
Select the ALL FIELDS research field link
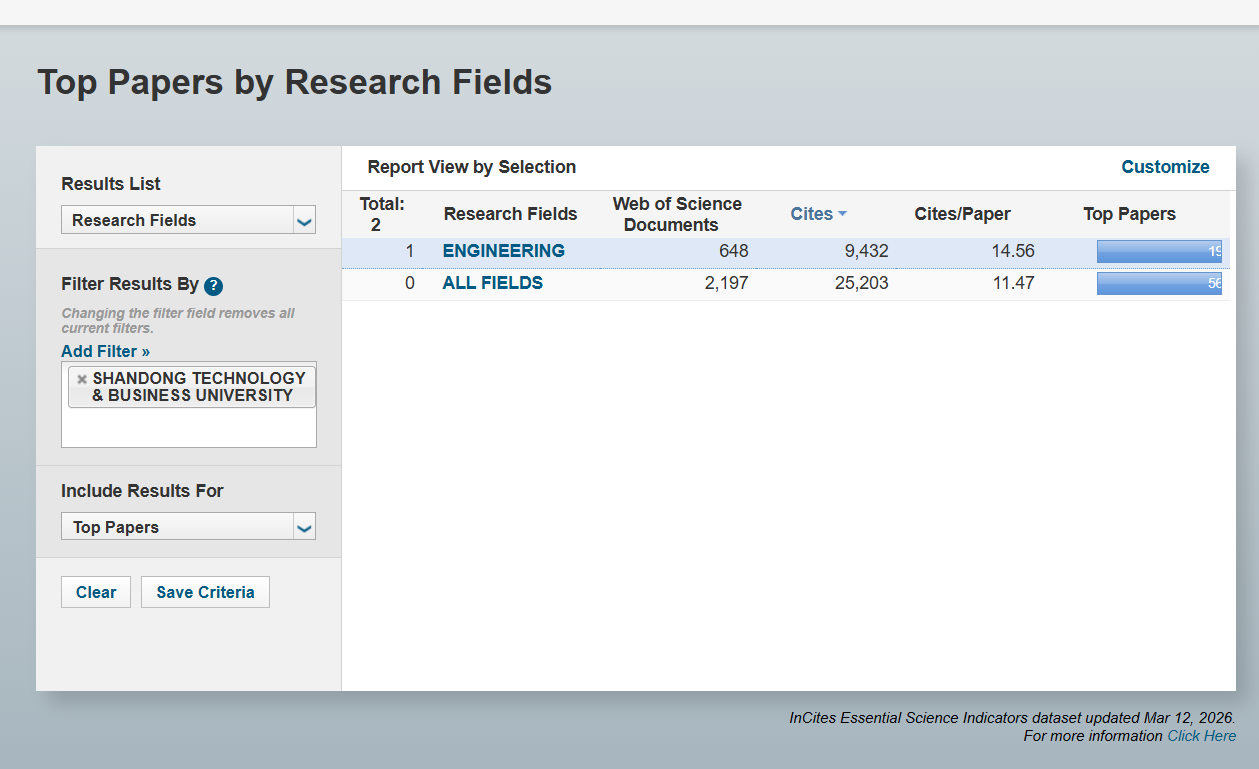492,283
